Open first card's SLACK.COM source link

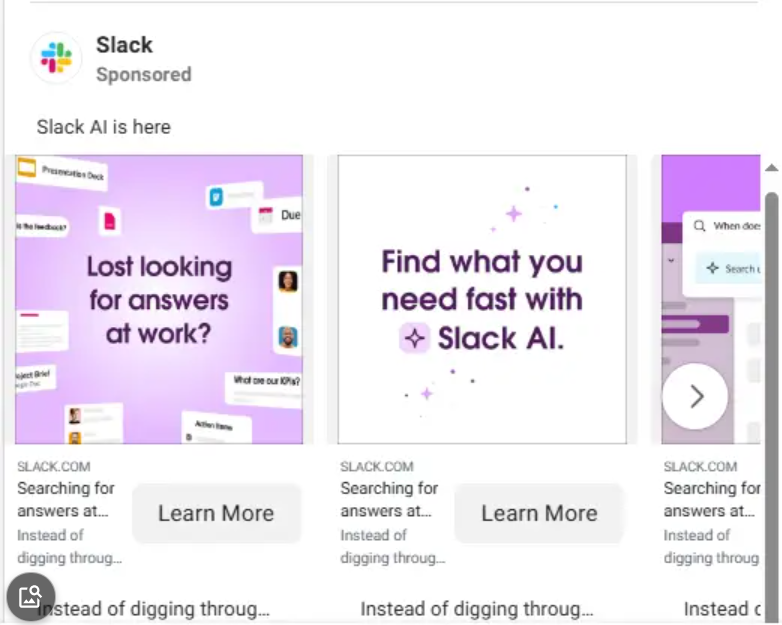click(x=54, y=466)
